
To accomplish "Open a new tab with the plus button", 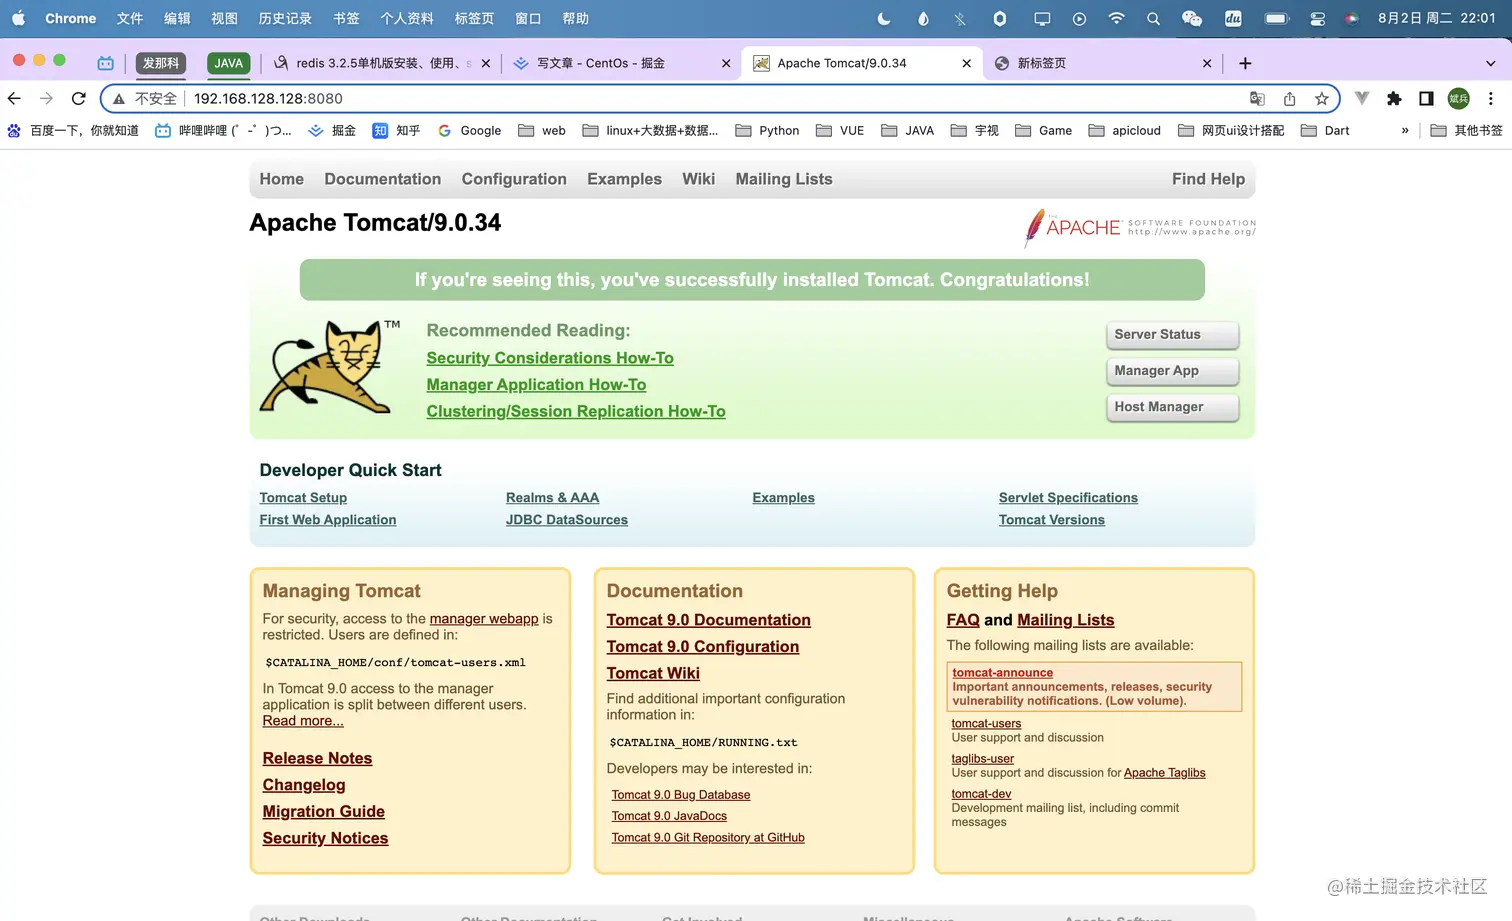I will coord(1245,63).
